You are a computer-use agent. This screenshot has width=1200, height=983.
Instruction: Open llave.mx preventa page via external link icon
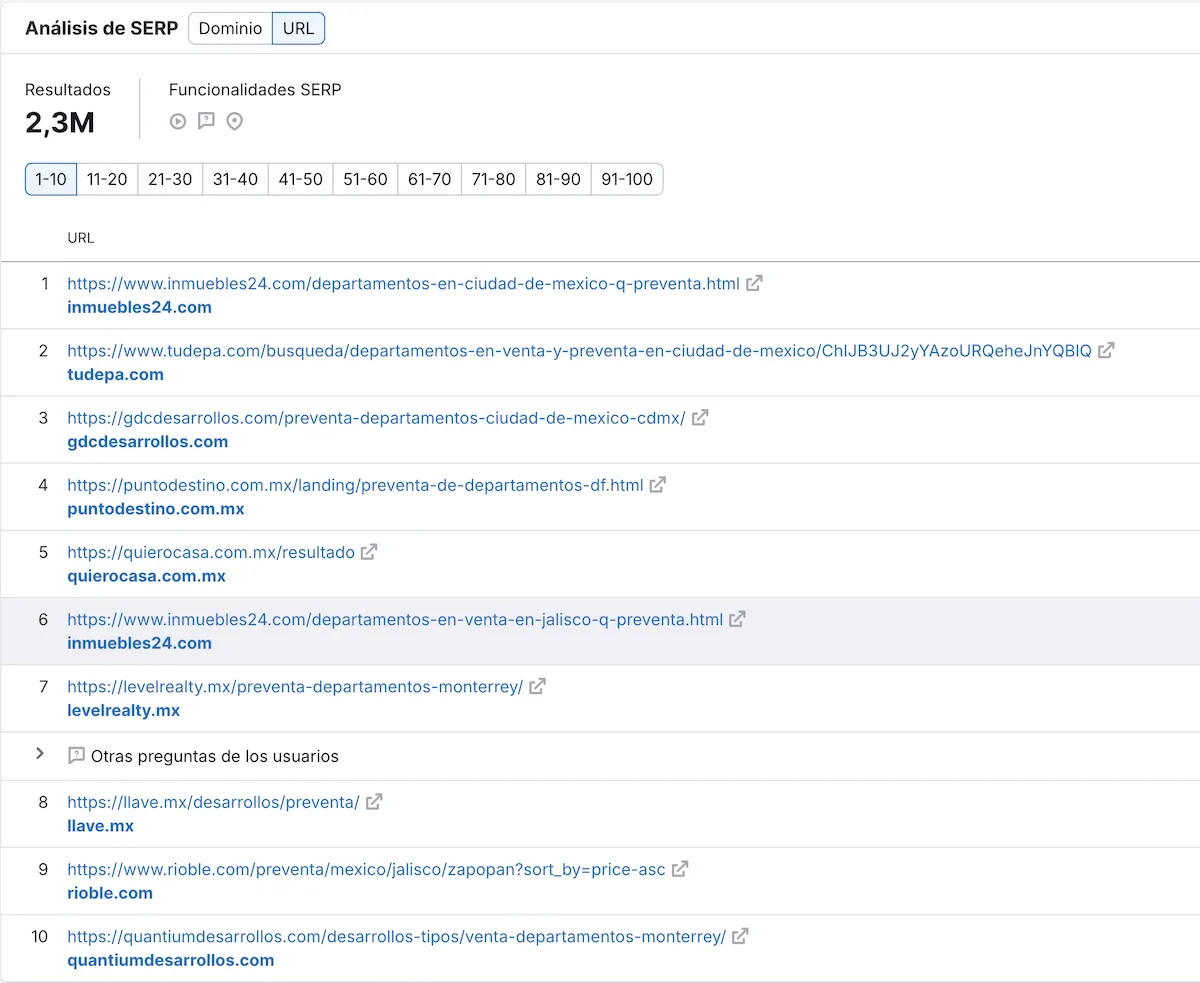tap(372, 801)
